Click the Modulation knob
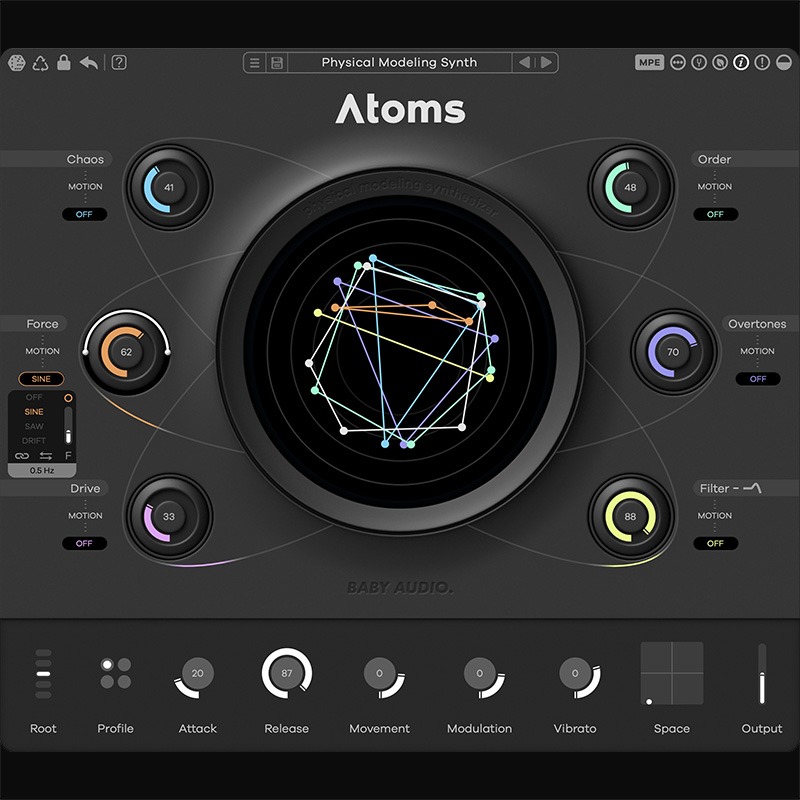 coord(480,673)
